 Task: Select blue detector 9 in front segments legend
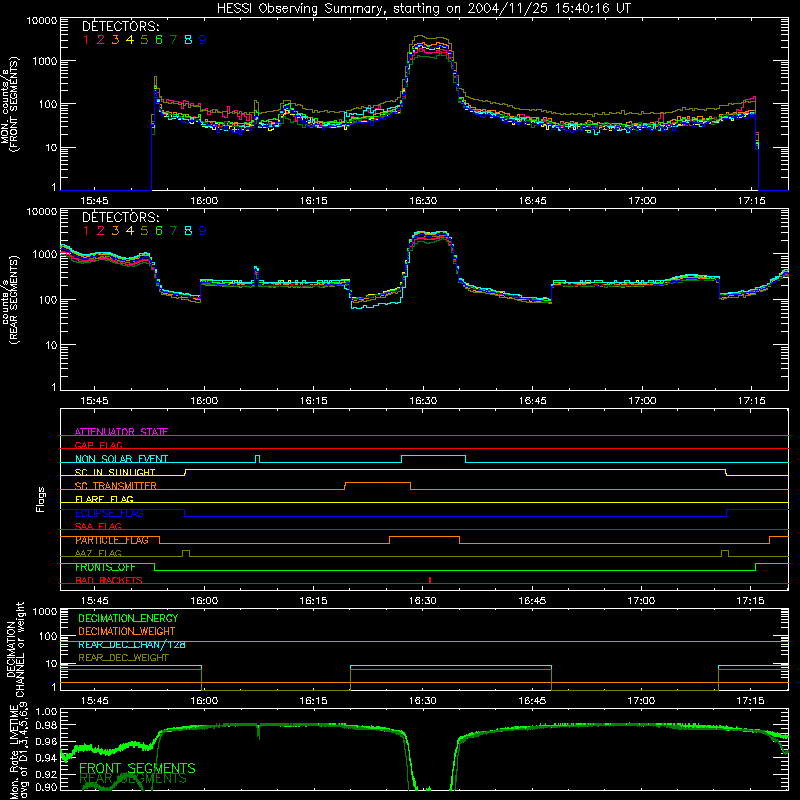[x=203, y=40]
